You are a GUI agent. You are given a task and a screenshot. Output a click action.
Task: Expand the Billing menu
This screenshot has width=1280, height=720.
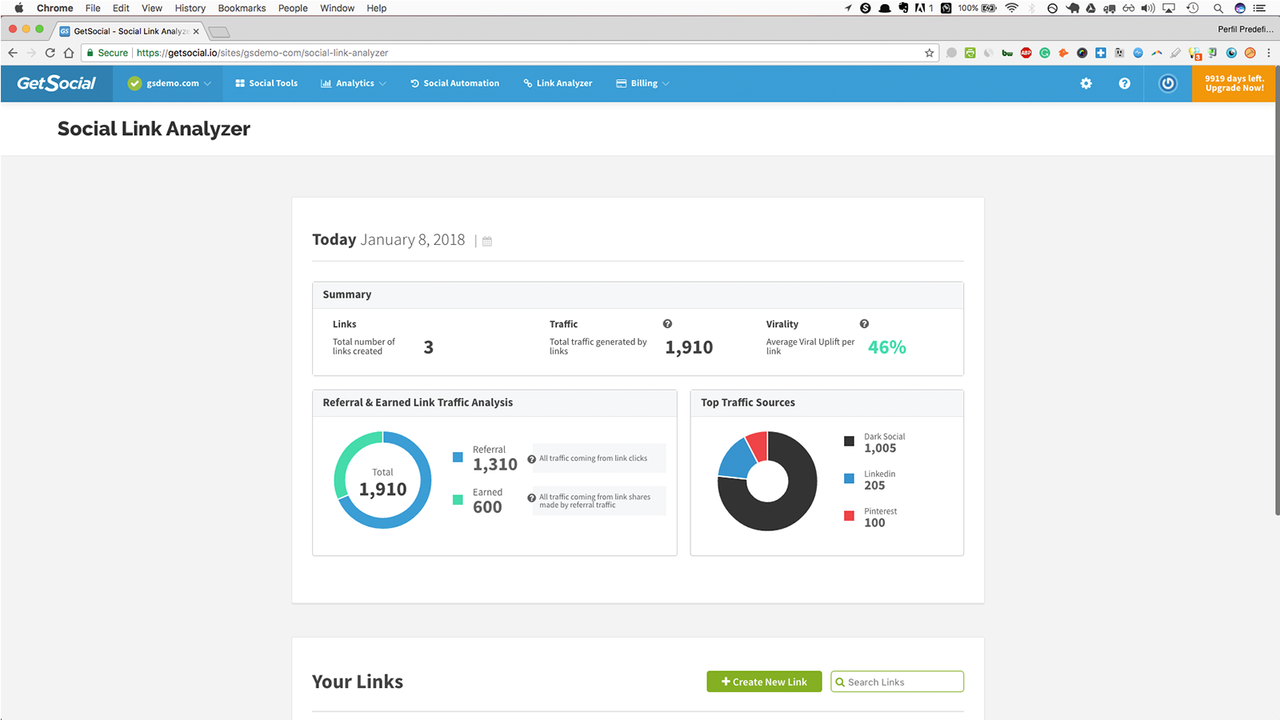point(642,83)
